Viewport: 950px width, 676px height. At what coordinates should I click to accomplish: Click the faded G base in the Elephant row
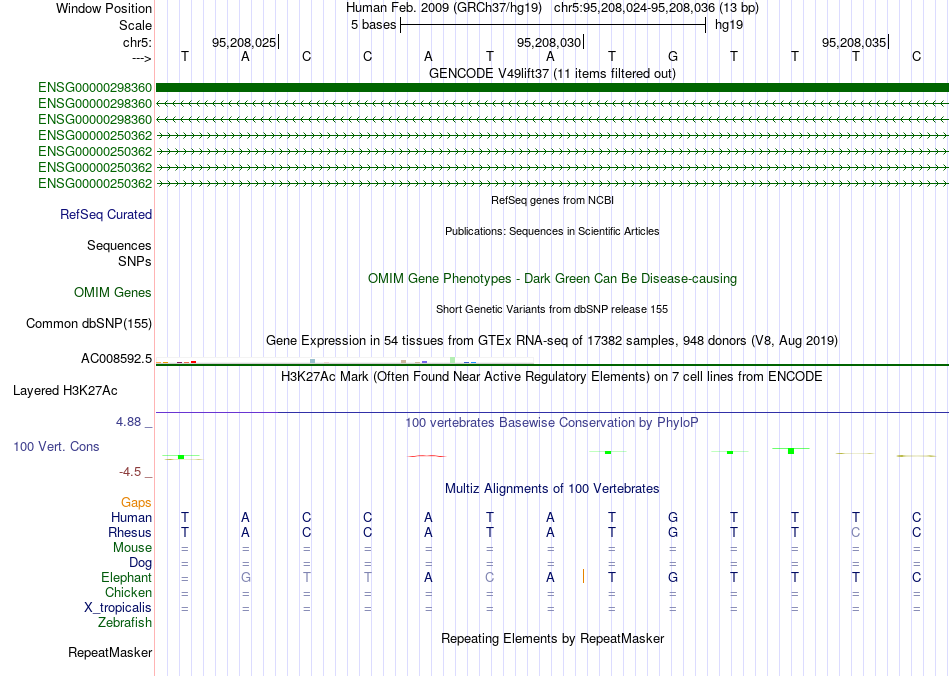[245, 577]
